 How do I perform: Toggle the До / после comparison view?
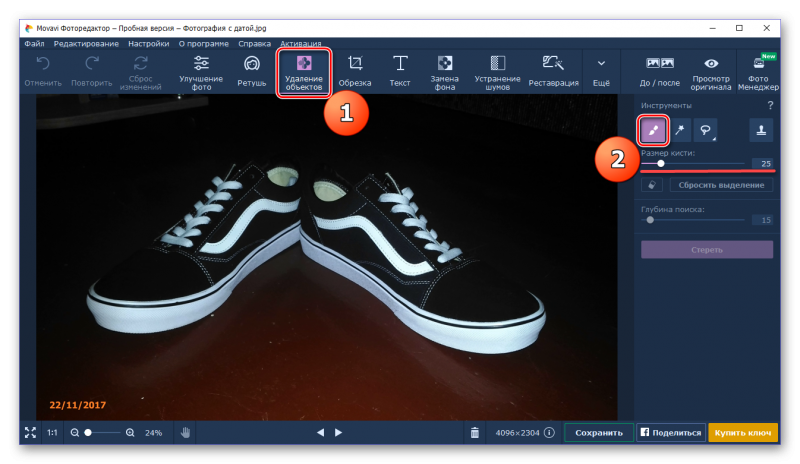point(660,71)
